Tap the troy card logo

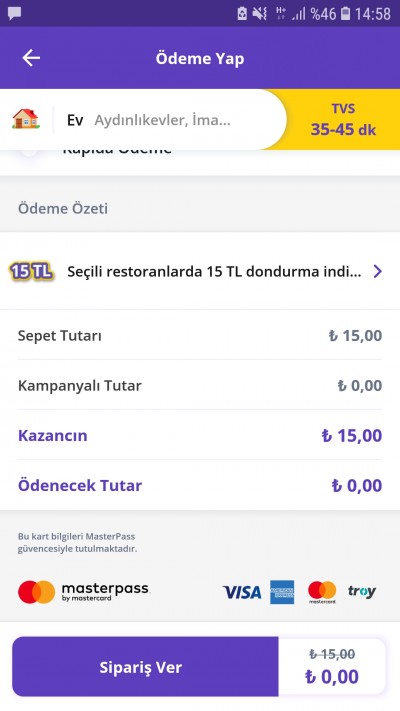[x=362, y=591]
